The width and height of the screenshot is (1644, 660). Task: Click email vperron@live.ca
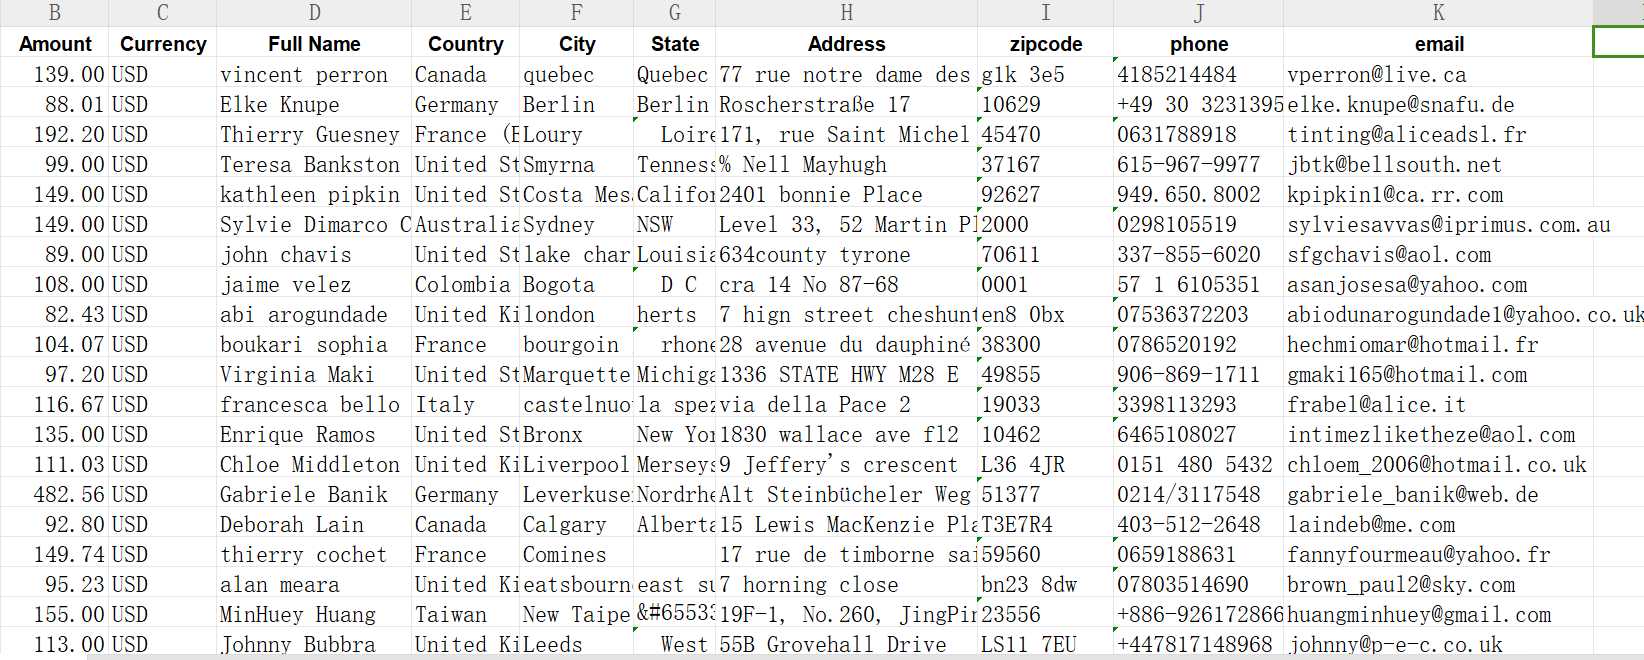1438,74
